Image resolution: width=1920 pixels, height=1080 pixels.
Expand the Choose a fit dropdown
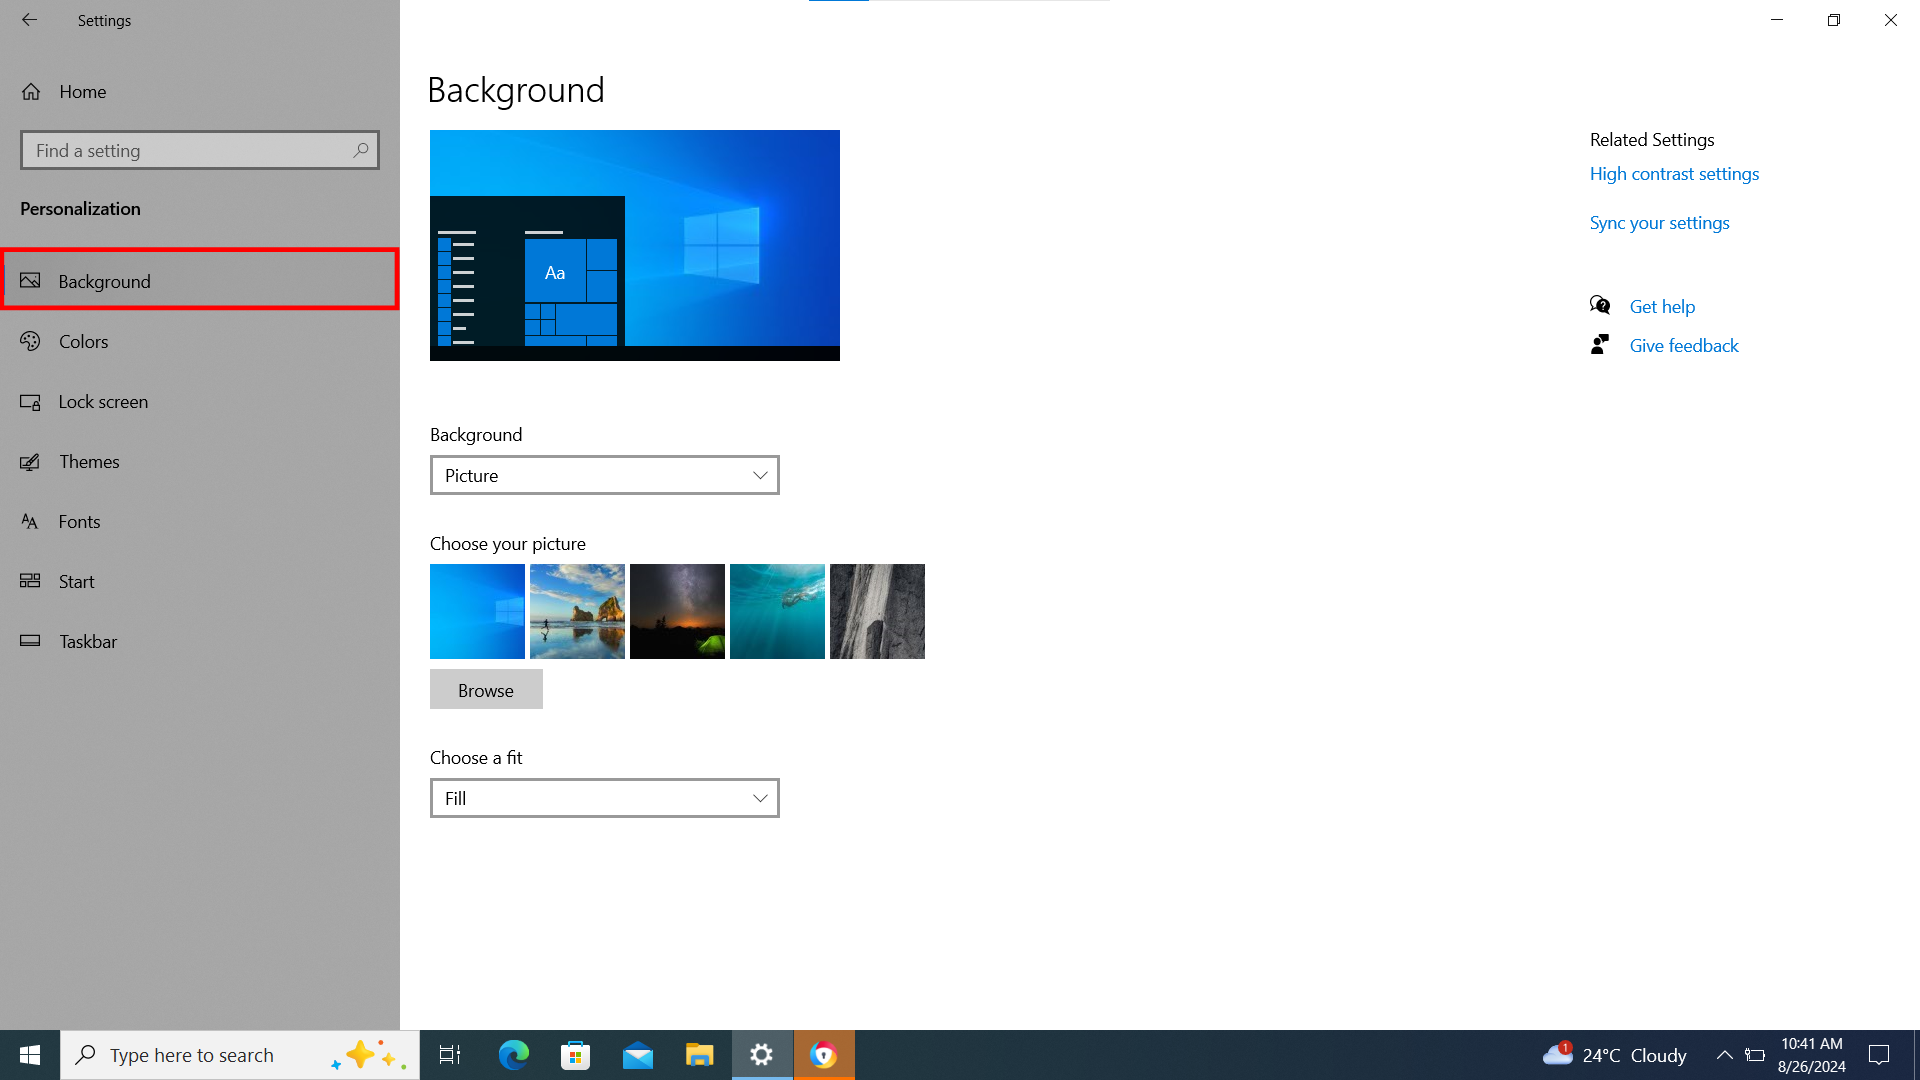pos(604,798)
